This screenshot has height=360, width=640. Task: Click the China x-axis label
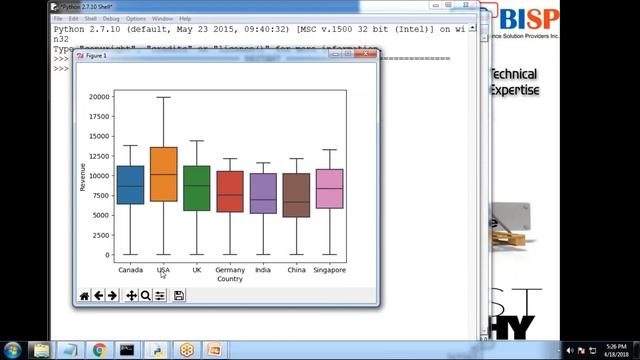(x=296, y=270)
